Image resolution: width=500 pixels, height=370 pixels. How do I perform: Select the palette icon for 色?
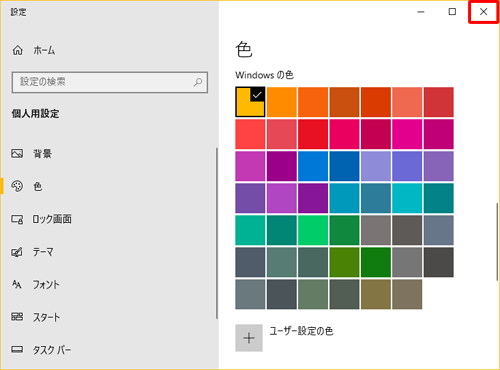coord(17,186)
